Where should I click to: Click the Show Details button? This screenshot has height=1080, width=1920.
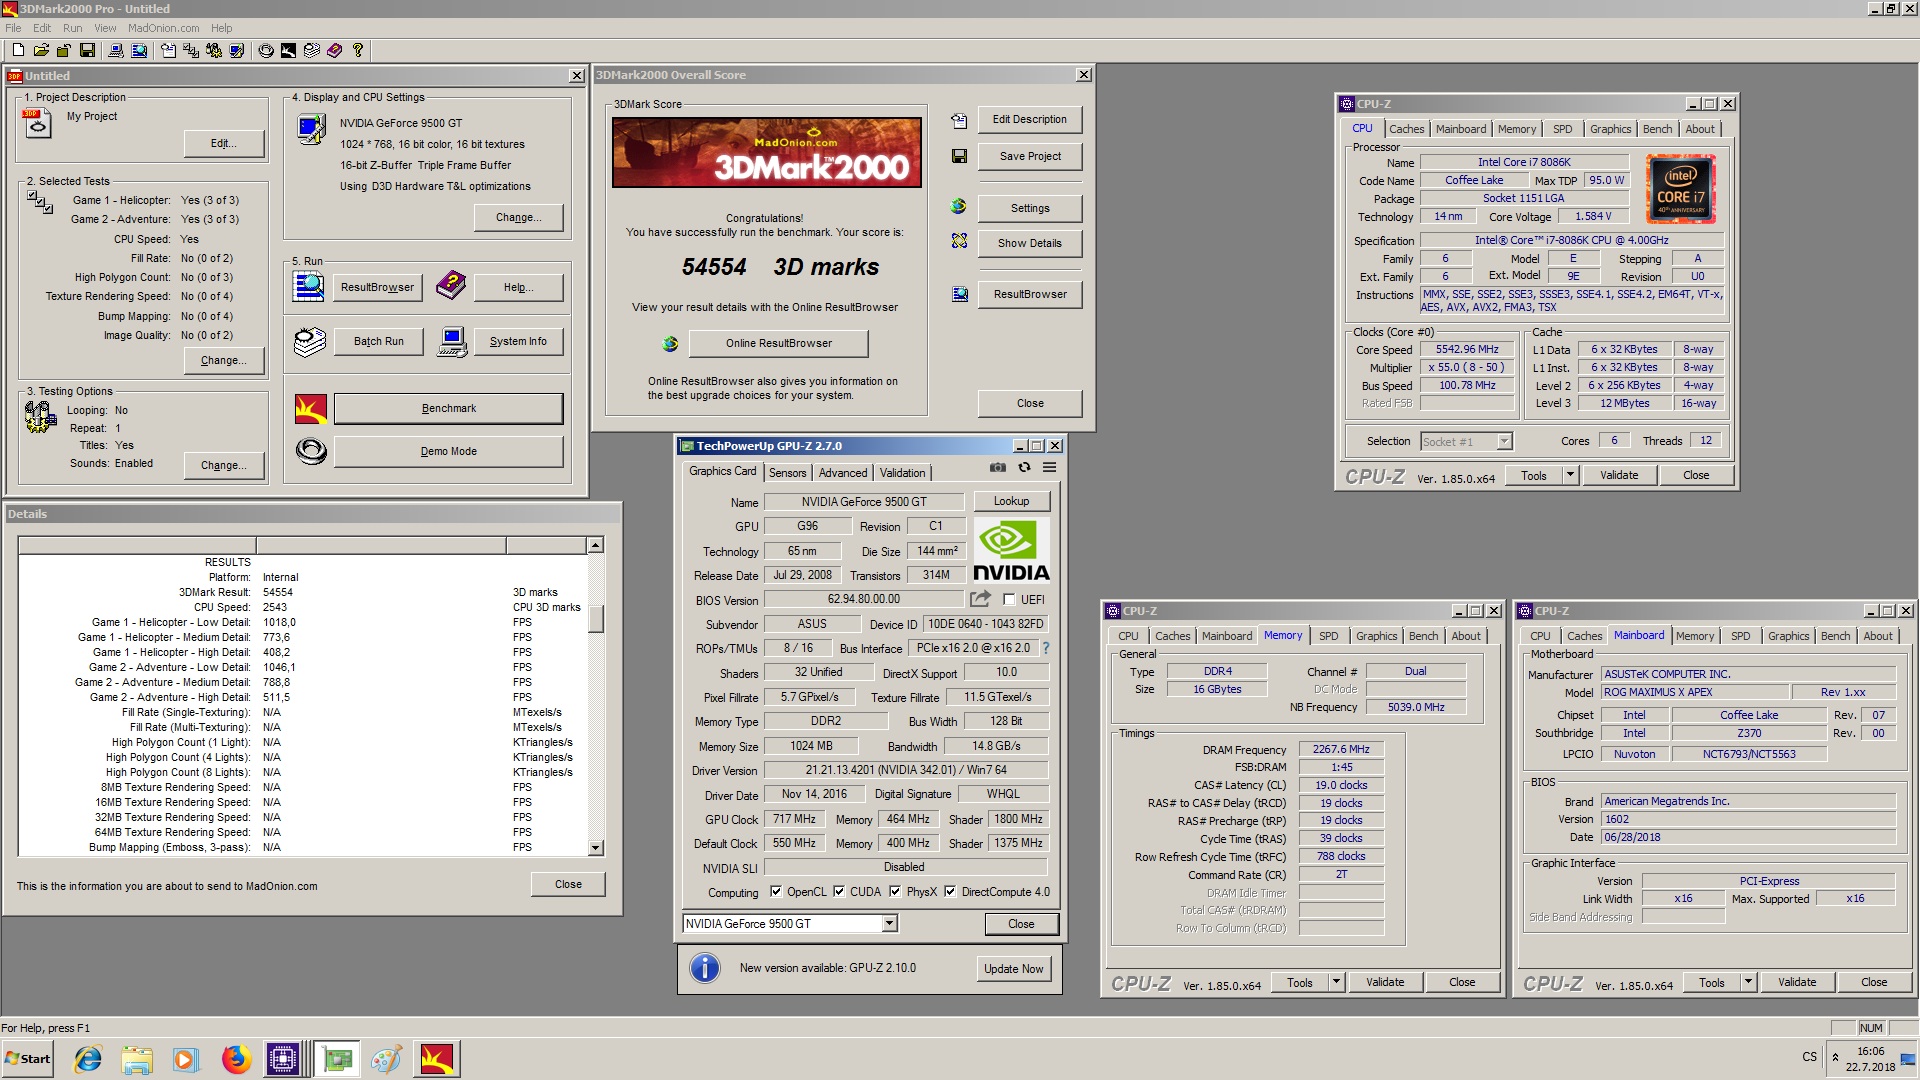pos(1029,243)
